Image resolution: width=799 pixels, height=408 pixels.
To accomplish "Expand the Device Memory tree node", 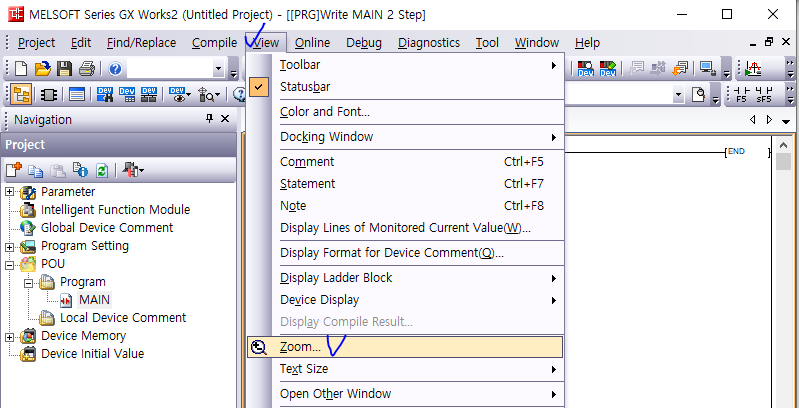I will (x=9, y=337).
